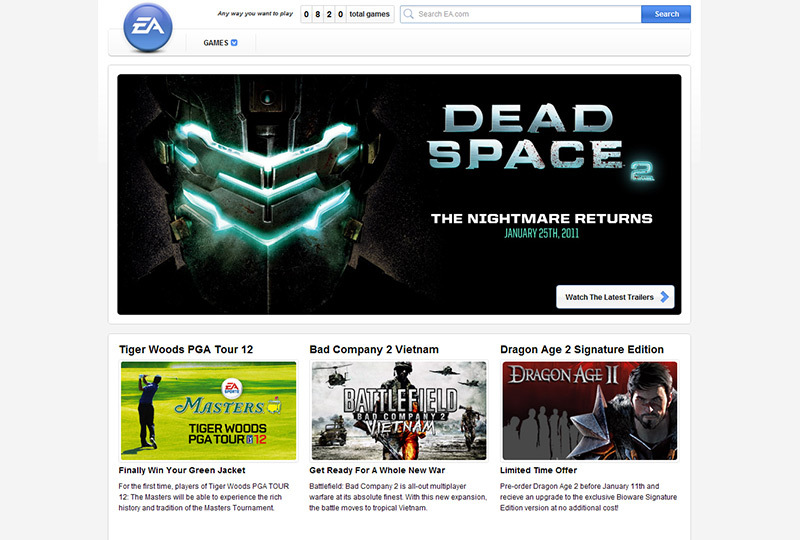Click the magnifier icon in the search box
The height and width of the screenshot is (540, 800).
(408, 14)
